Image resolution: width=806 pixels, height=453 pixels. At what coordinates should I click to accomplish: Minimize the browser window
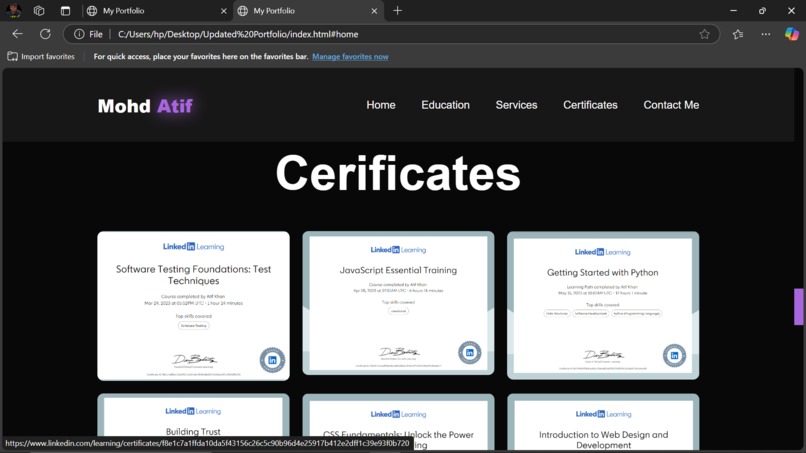(x=734, y=11)
